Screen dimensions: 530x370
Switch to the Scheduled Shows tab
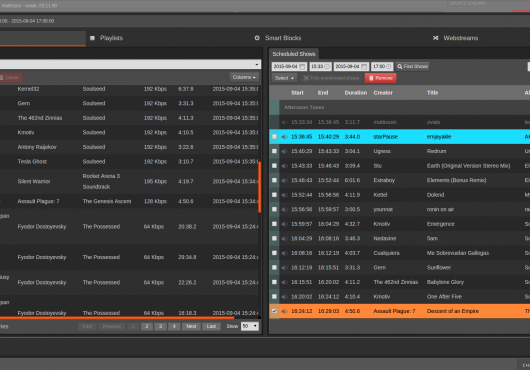[294, 54]
